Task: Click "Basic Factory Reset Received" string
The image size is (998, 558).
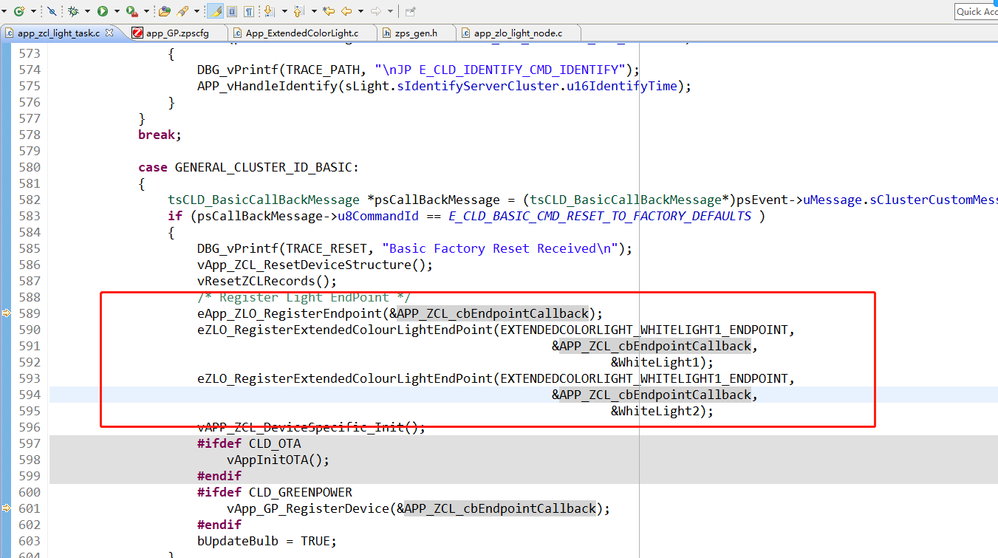Action: click(500, 248)
